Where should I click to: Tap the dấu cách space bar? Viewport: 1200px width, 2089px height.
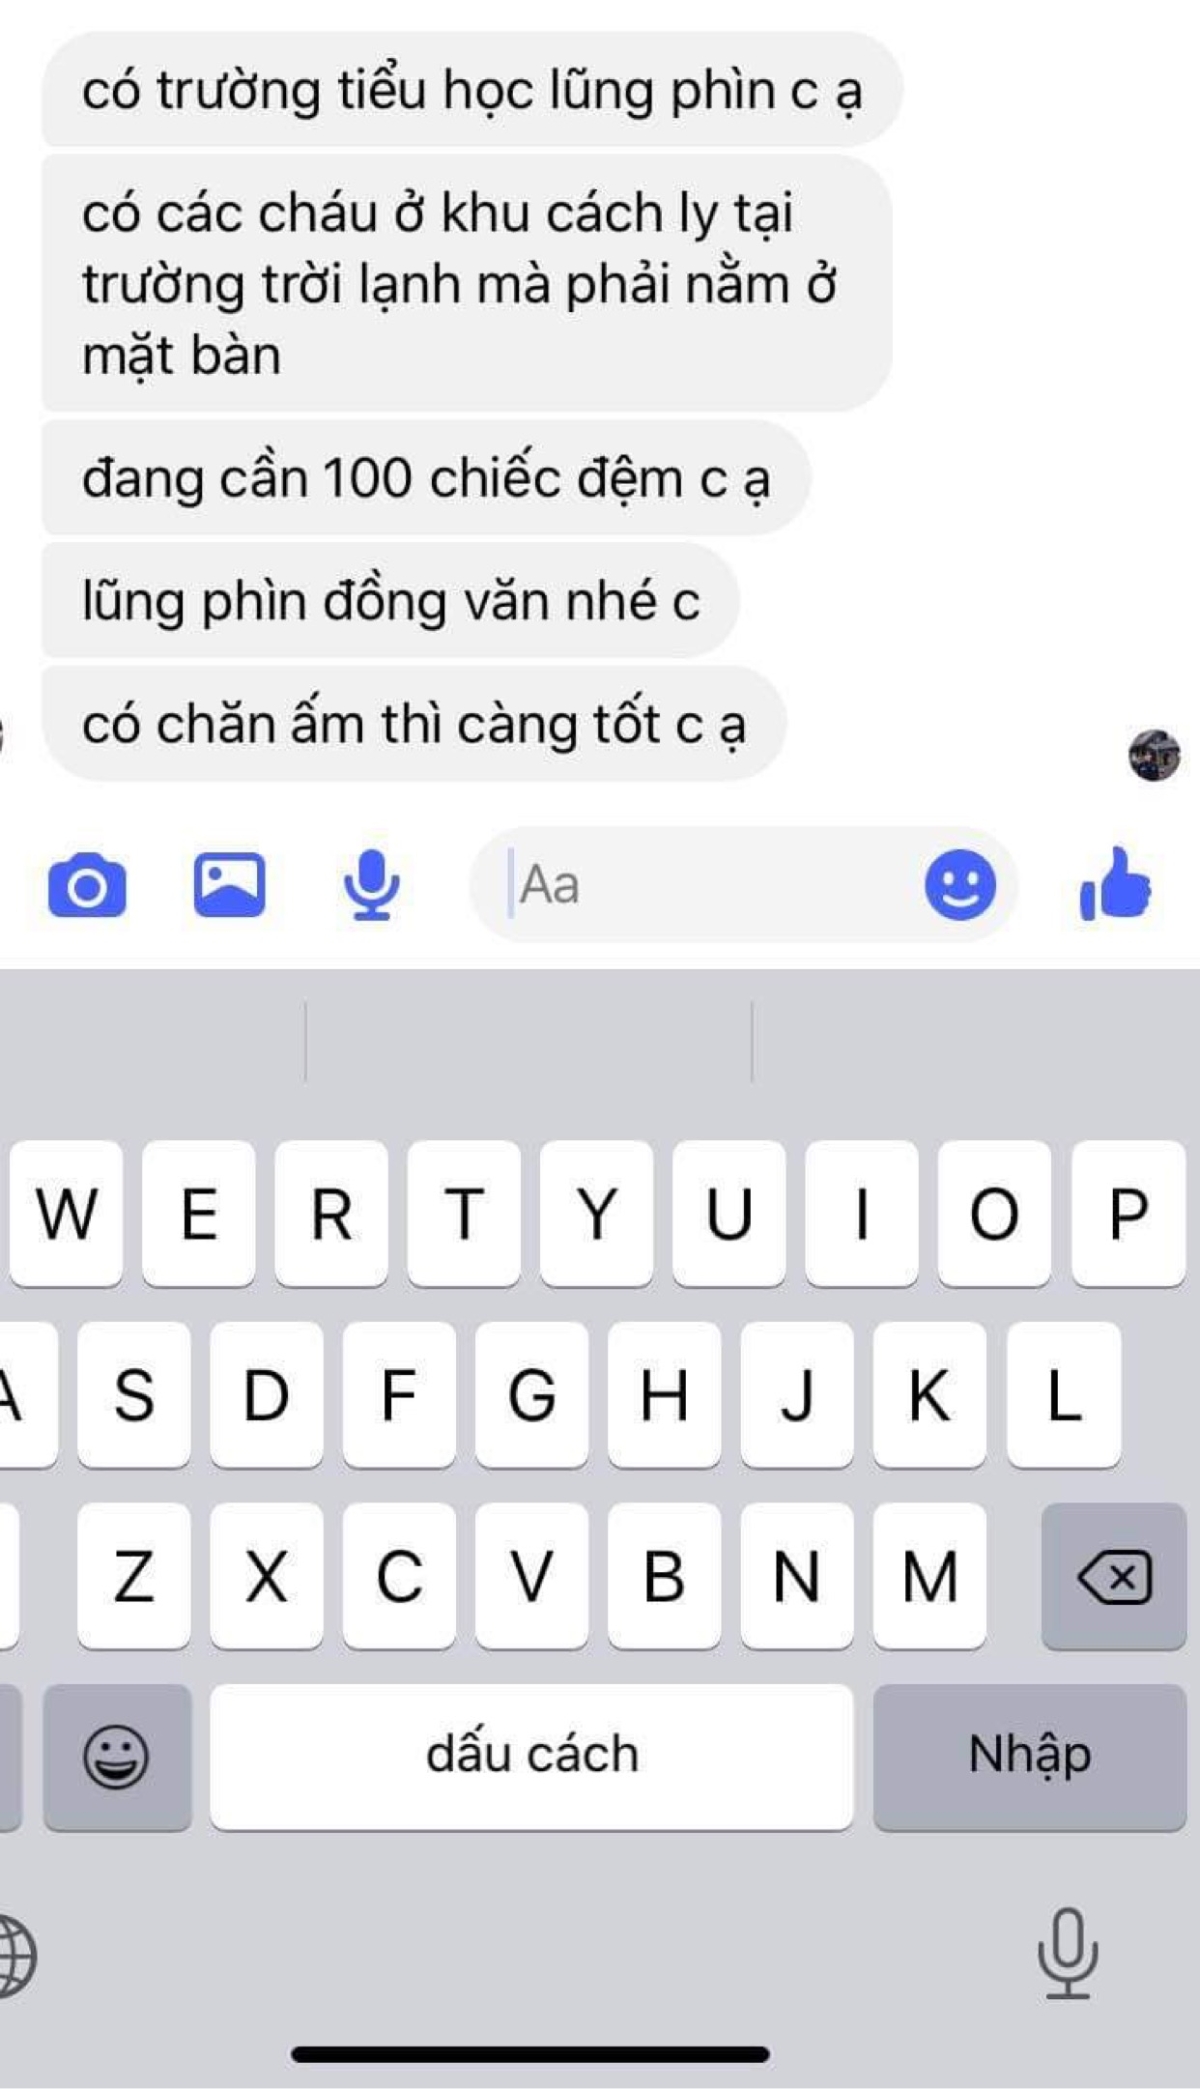[x=532, y=1757]
